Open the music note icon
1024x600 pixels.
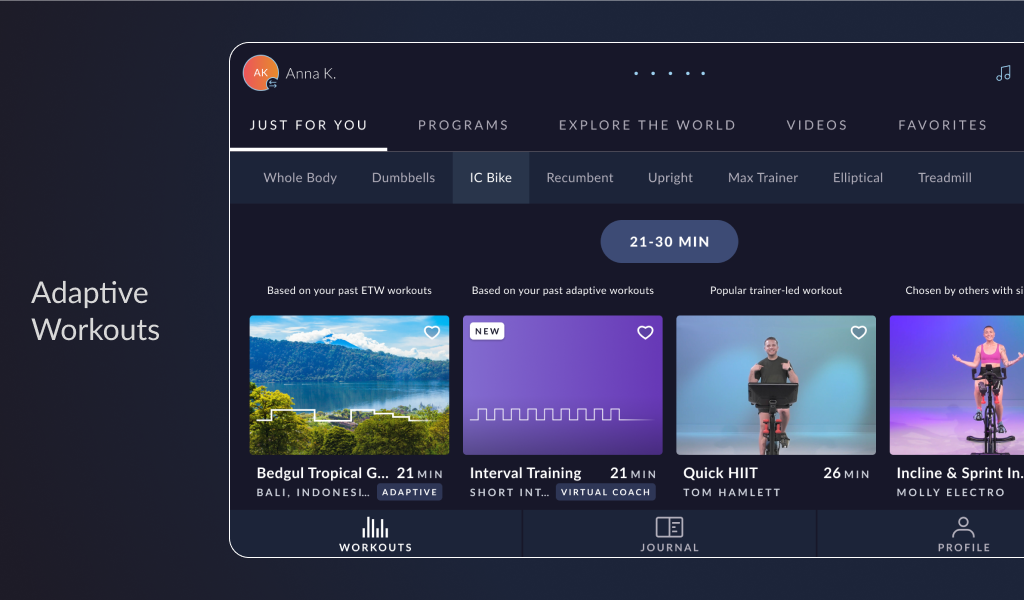pyautogui.click(x=1003, y=73)
